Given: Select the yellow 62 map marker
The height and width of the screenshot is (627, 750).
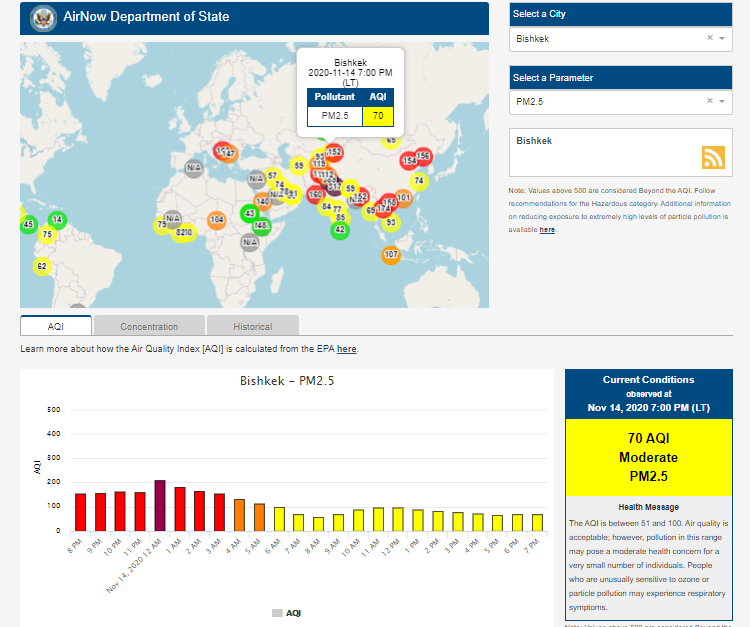Looking at the screenshot, I should pyautogui.click(x=41, y=266).
